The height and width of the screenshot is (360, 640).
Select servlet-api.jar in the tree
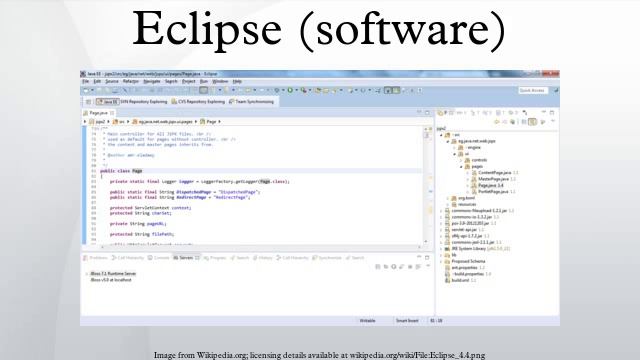(464, 230)
